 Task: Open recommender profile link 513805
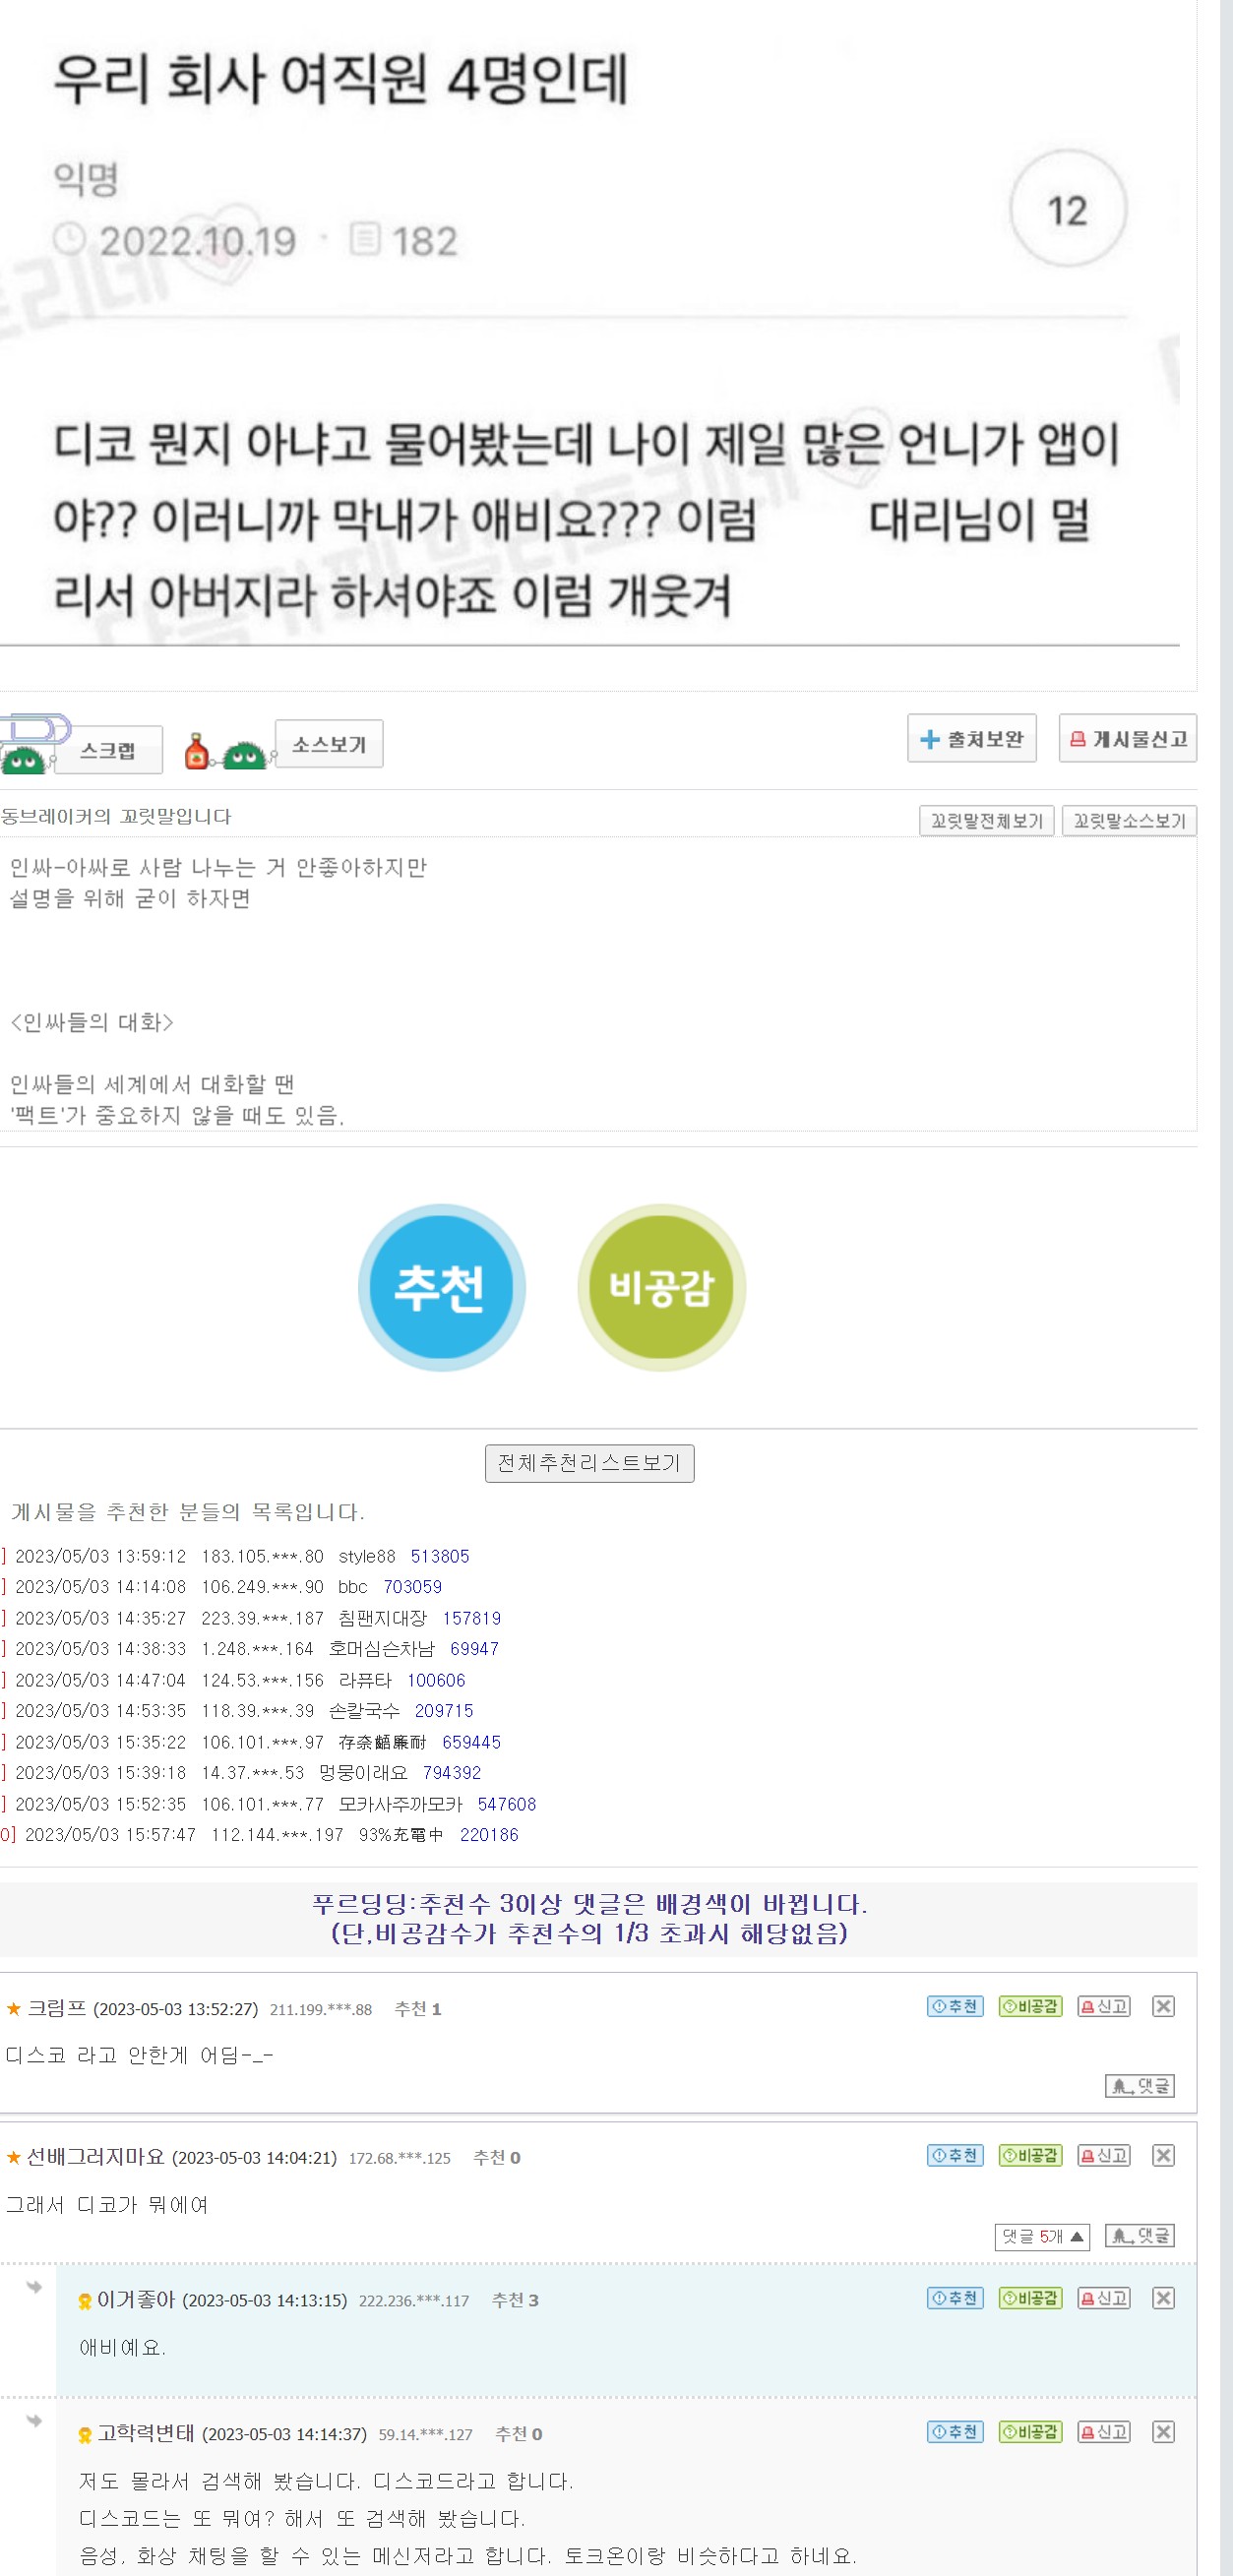[x=439, y=1556]
